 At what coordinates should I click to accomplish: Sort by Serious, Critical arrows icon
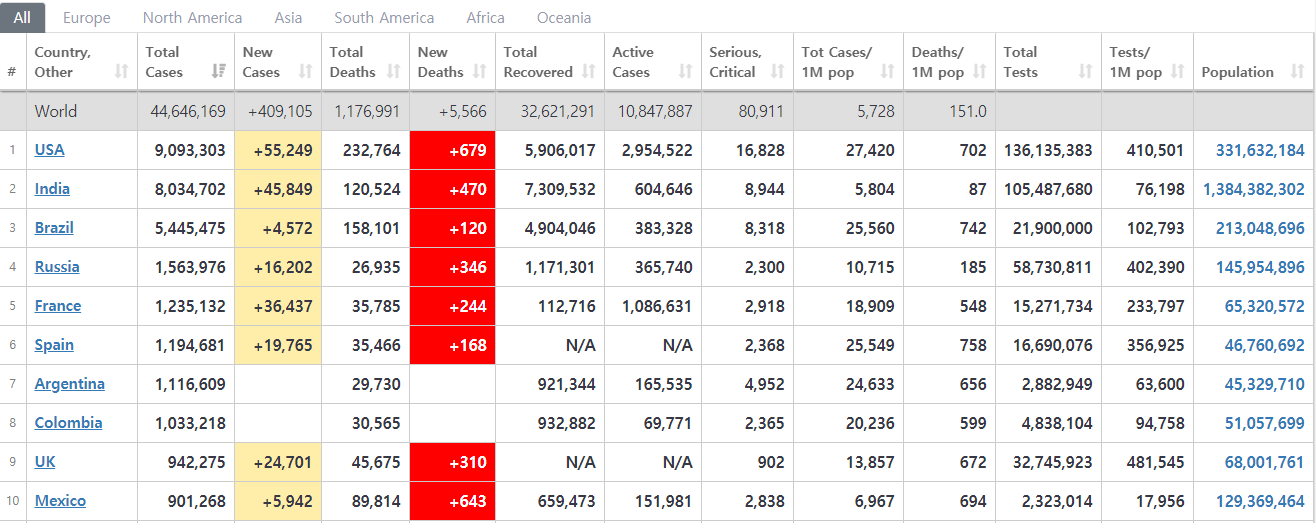[x=777, y=72]
